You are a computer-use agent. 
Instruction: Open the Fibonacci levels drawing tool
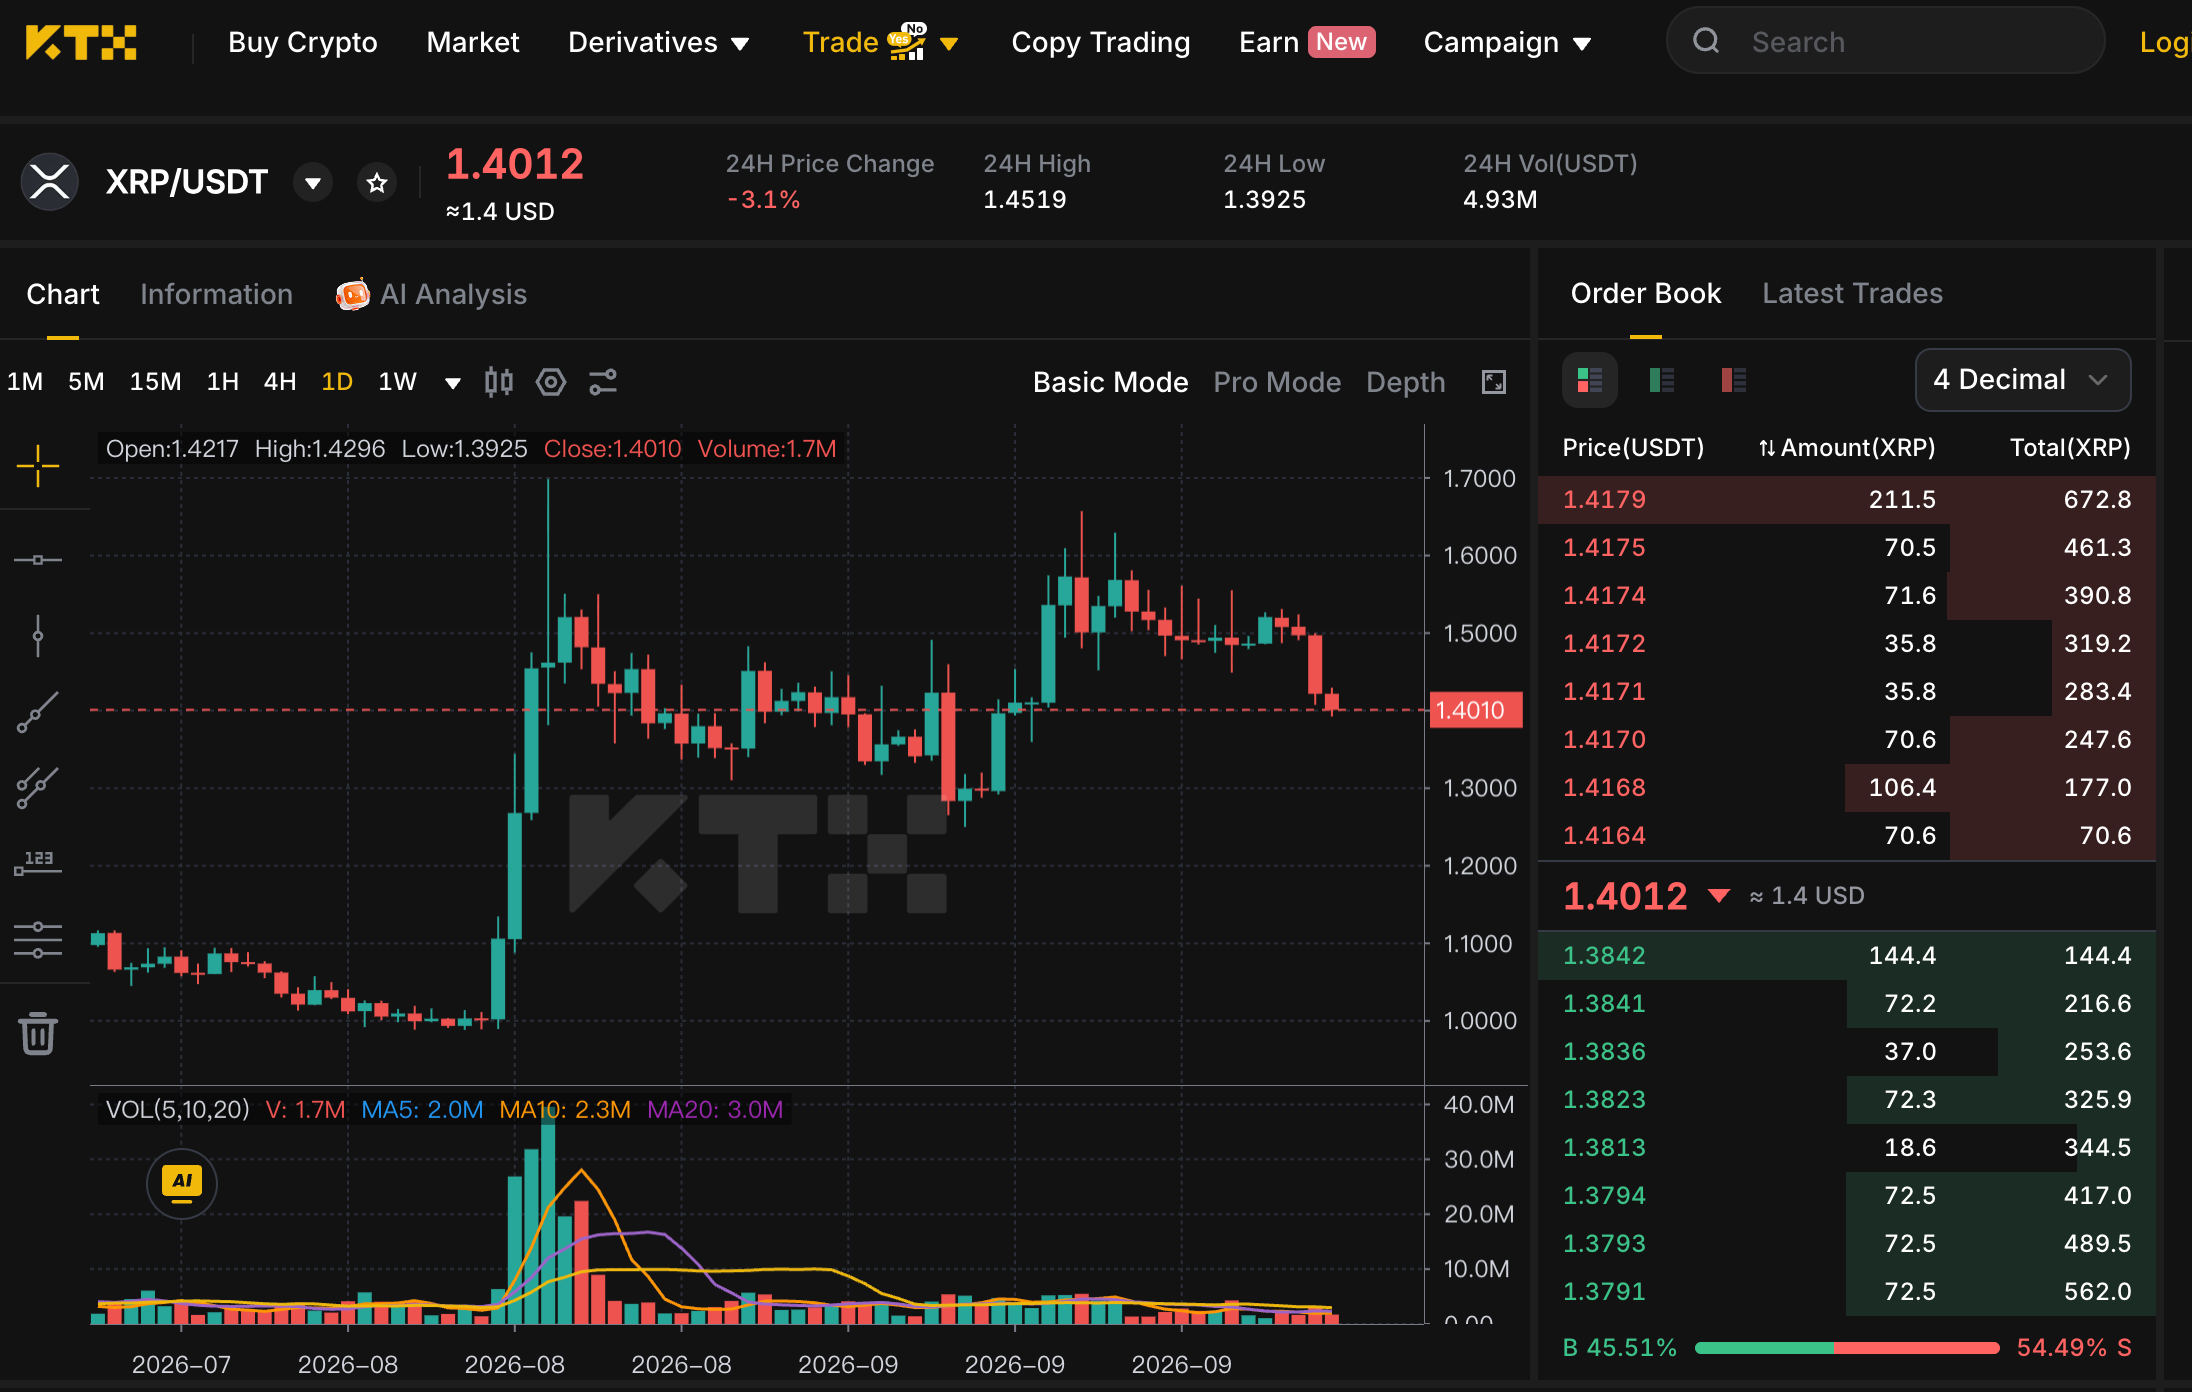point(38,940)
